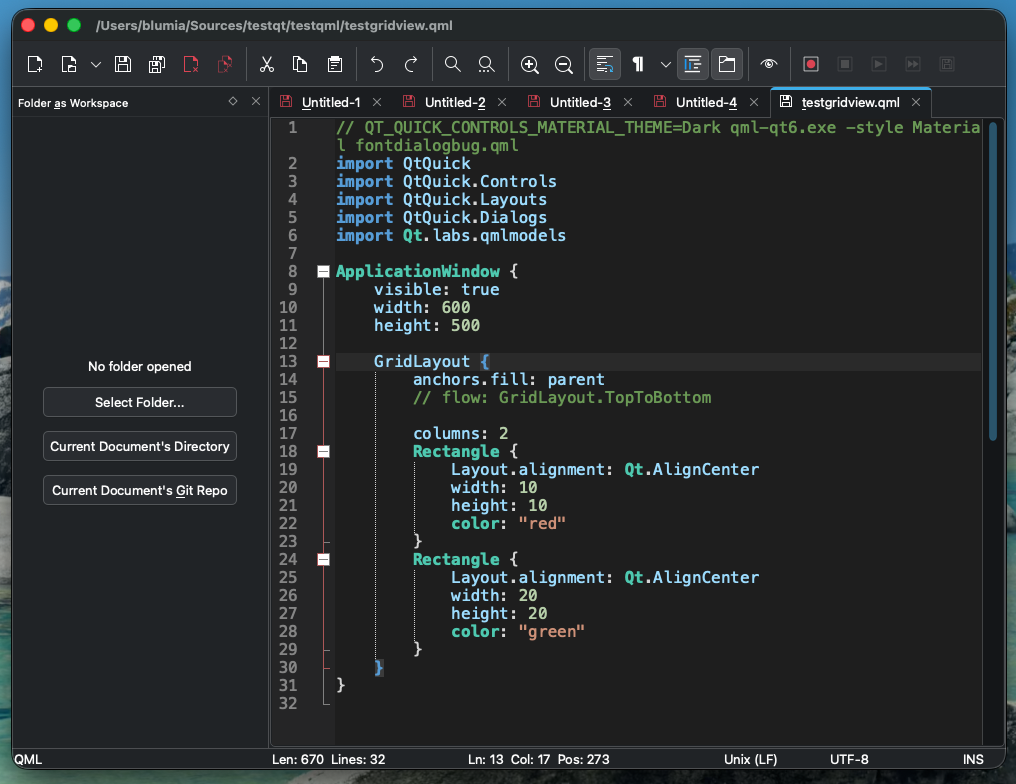Create a new file with toolbar icon
Viewport: 1016px width, 784px height.
[x=35, y=64]
